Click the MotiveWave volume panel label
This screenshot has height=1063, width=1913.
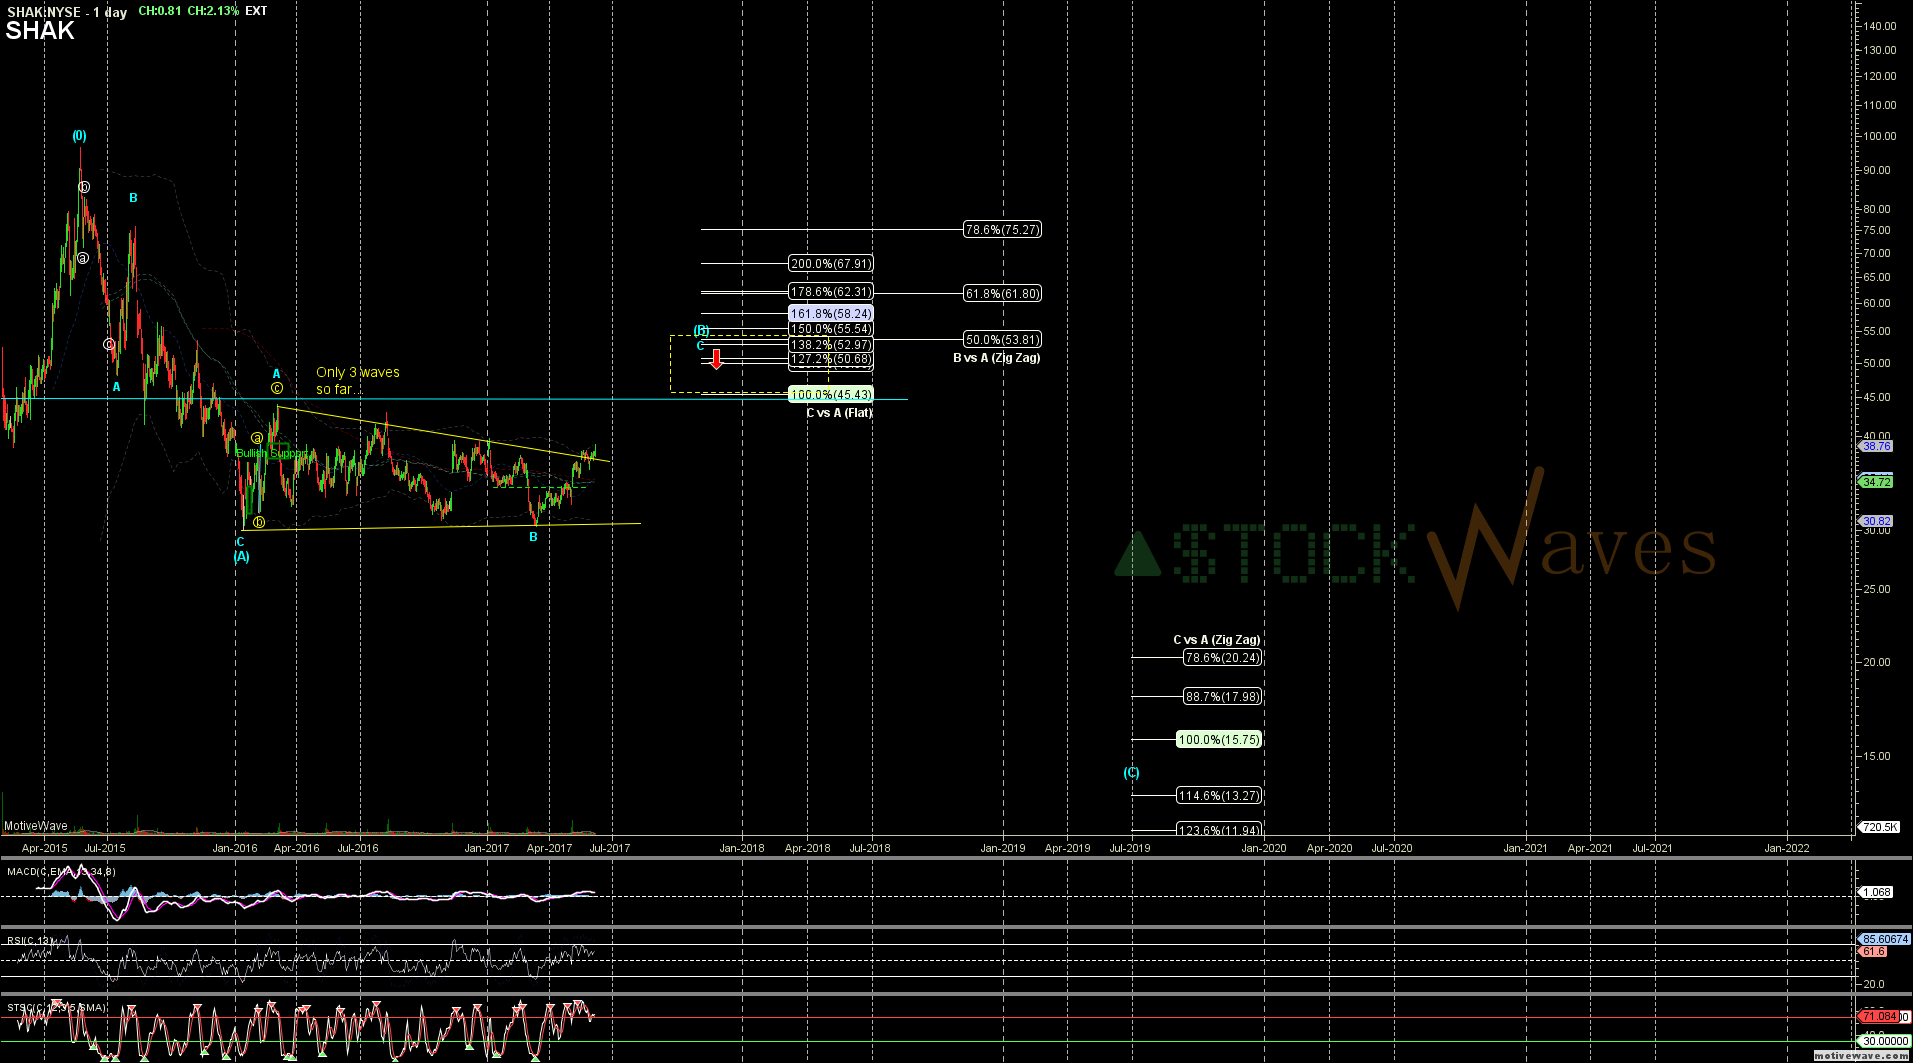click(x=36, y=826)
